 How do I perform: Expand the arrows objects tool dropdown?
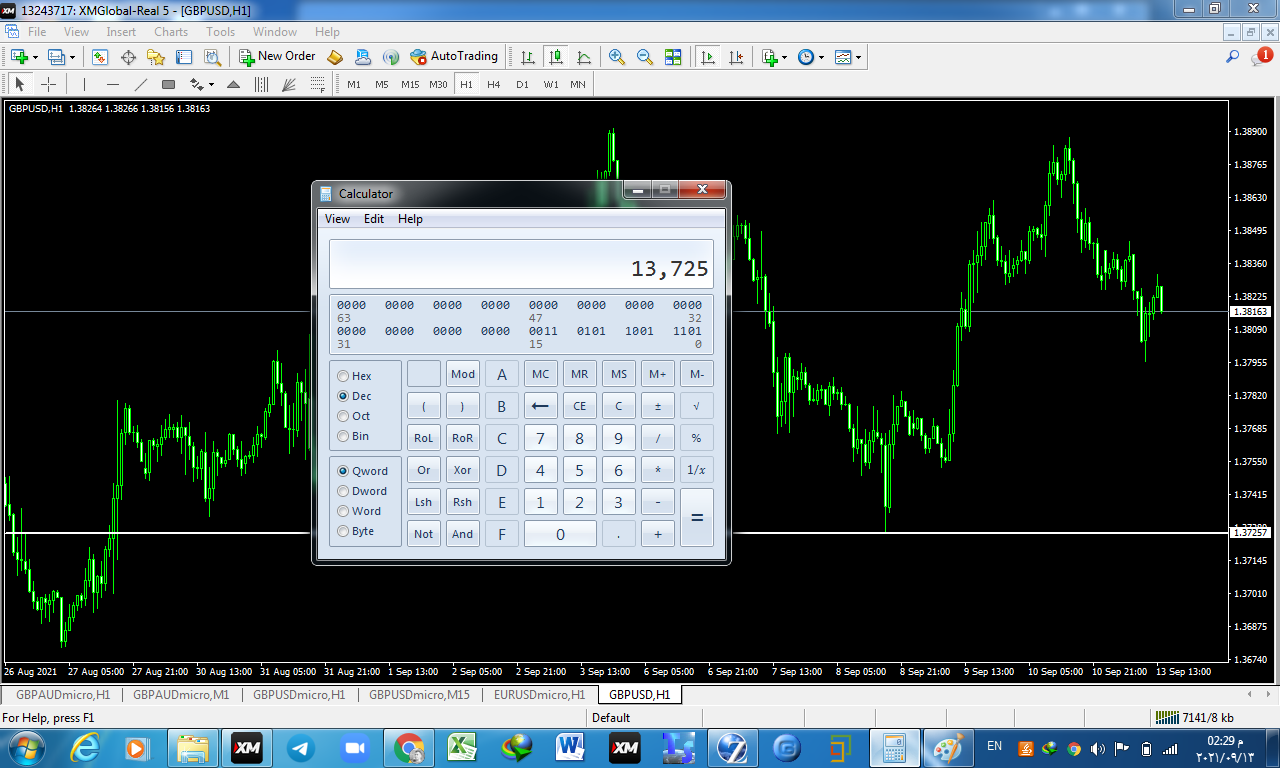click(x=211, y=85)
